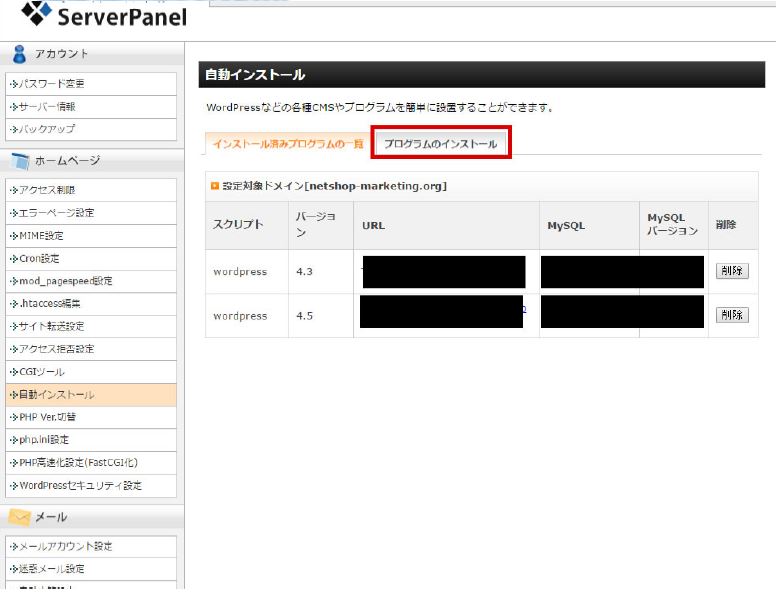Image resolution: width=776 pixels, height=605 pixels.
Task: Open php.ini設定 in the sidebar
Action: tap(91, 440)
